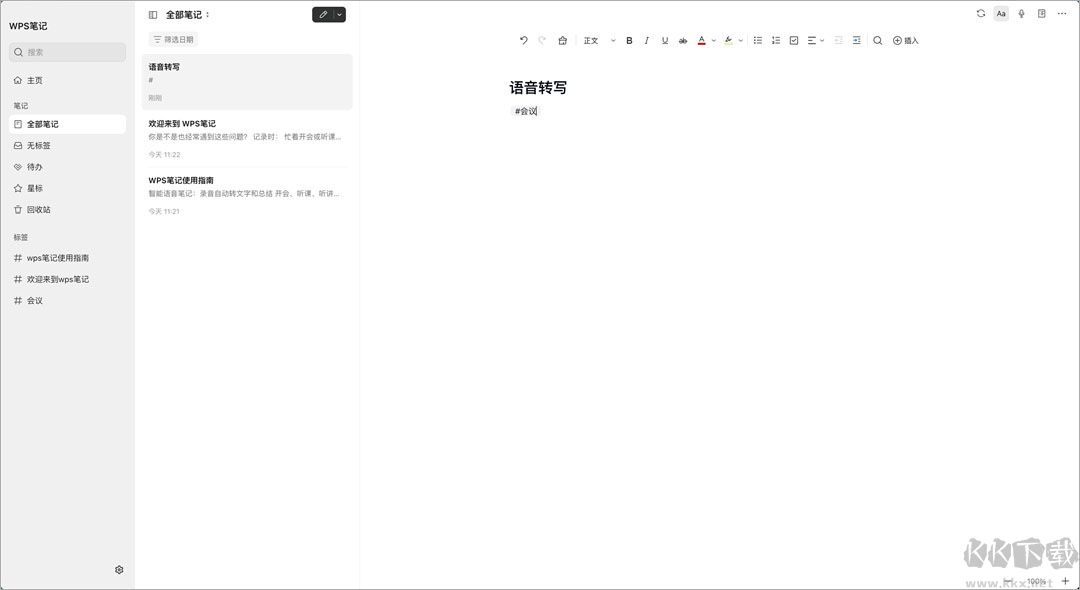Screen dimensions: 1080x590
Task: Toggle the note list panel layout icon
Action: point(151,14)
